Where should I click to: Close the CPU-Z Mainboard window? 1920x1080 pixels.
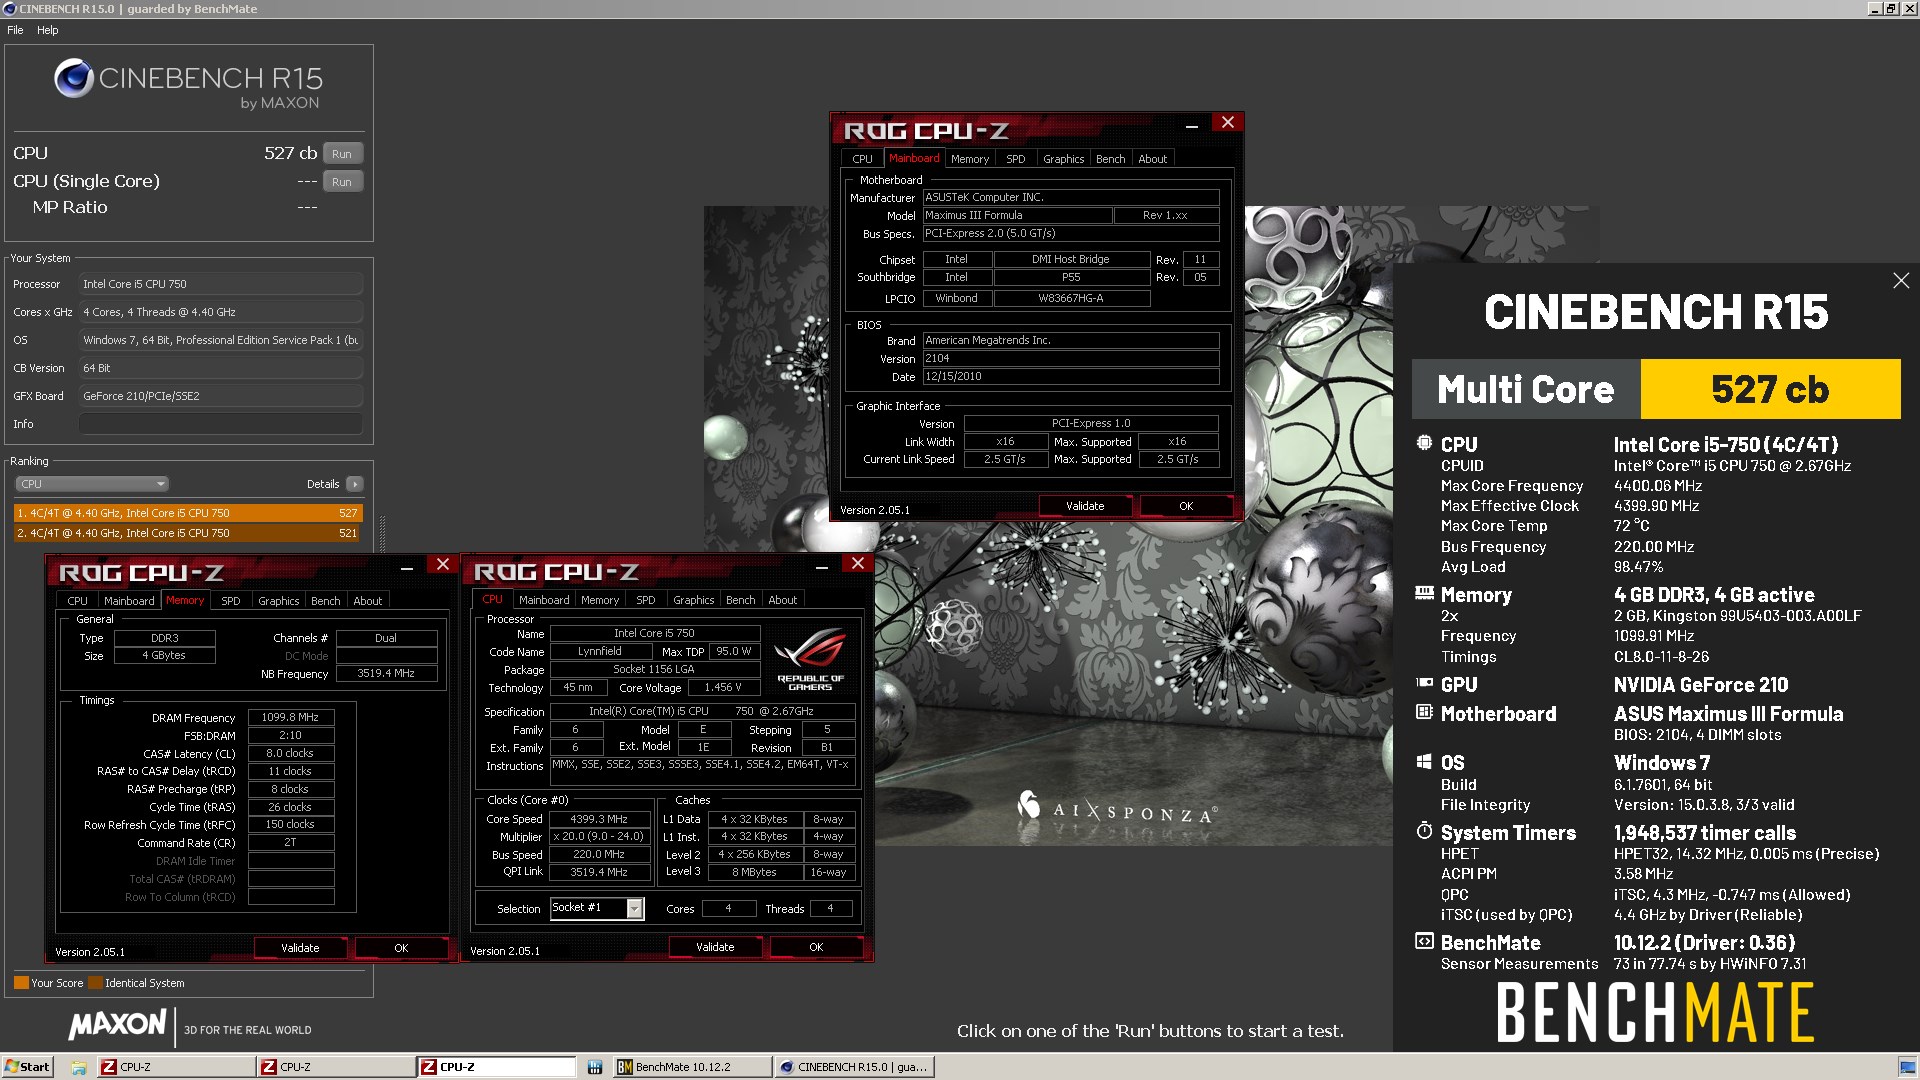coord(1227,122)
